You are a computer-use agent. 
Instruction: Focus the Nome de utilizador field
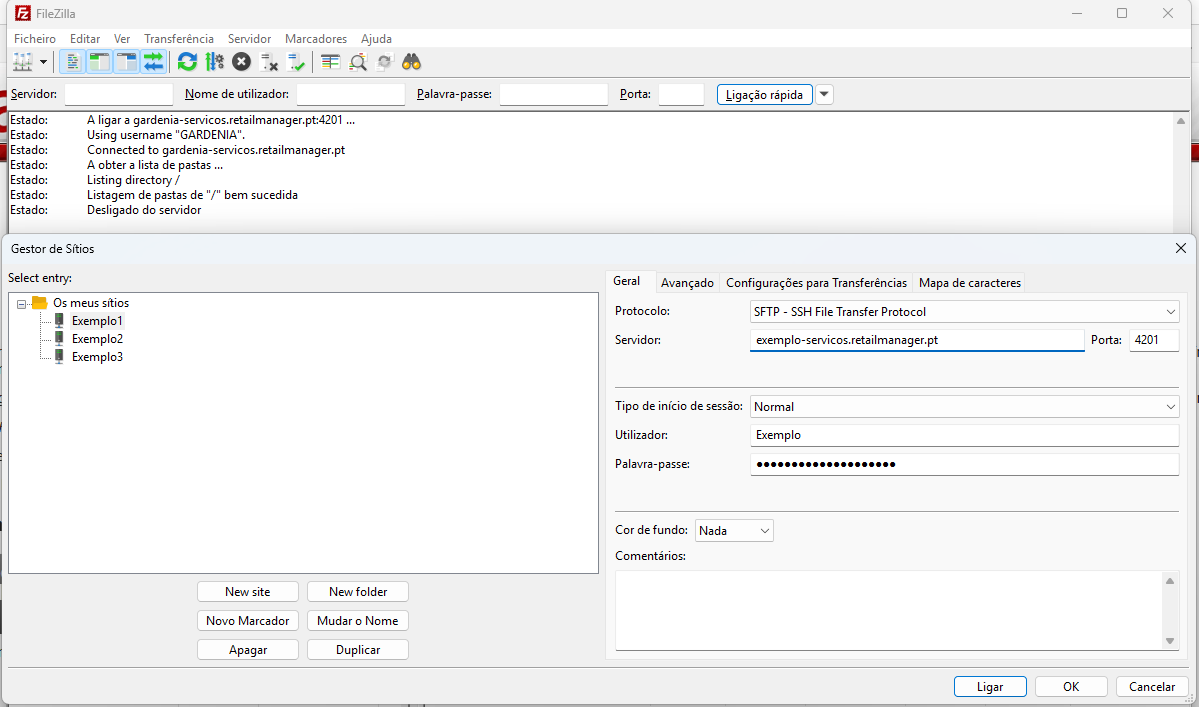tap(351, 94)
